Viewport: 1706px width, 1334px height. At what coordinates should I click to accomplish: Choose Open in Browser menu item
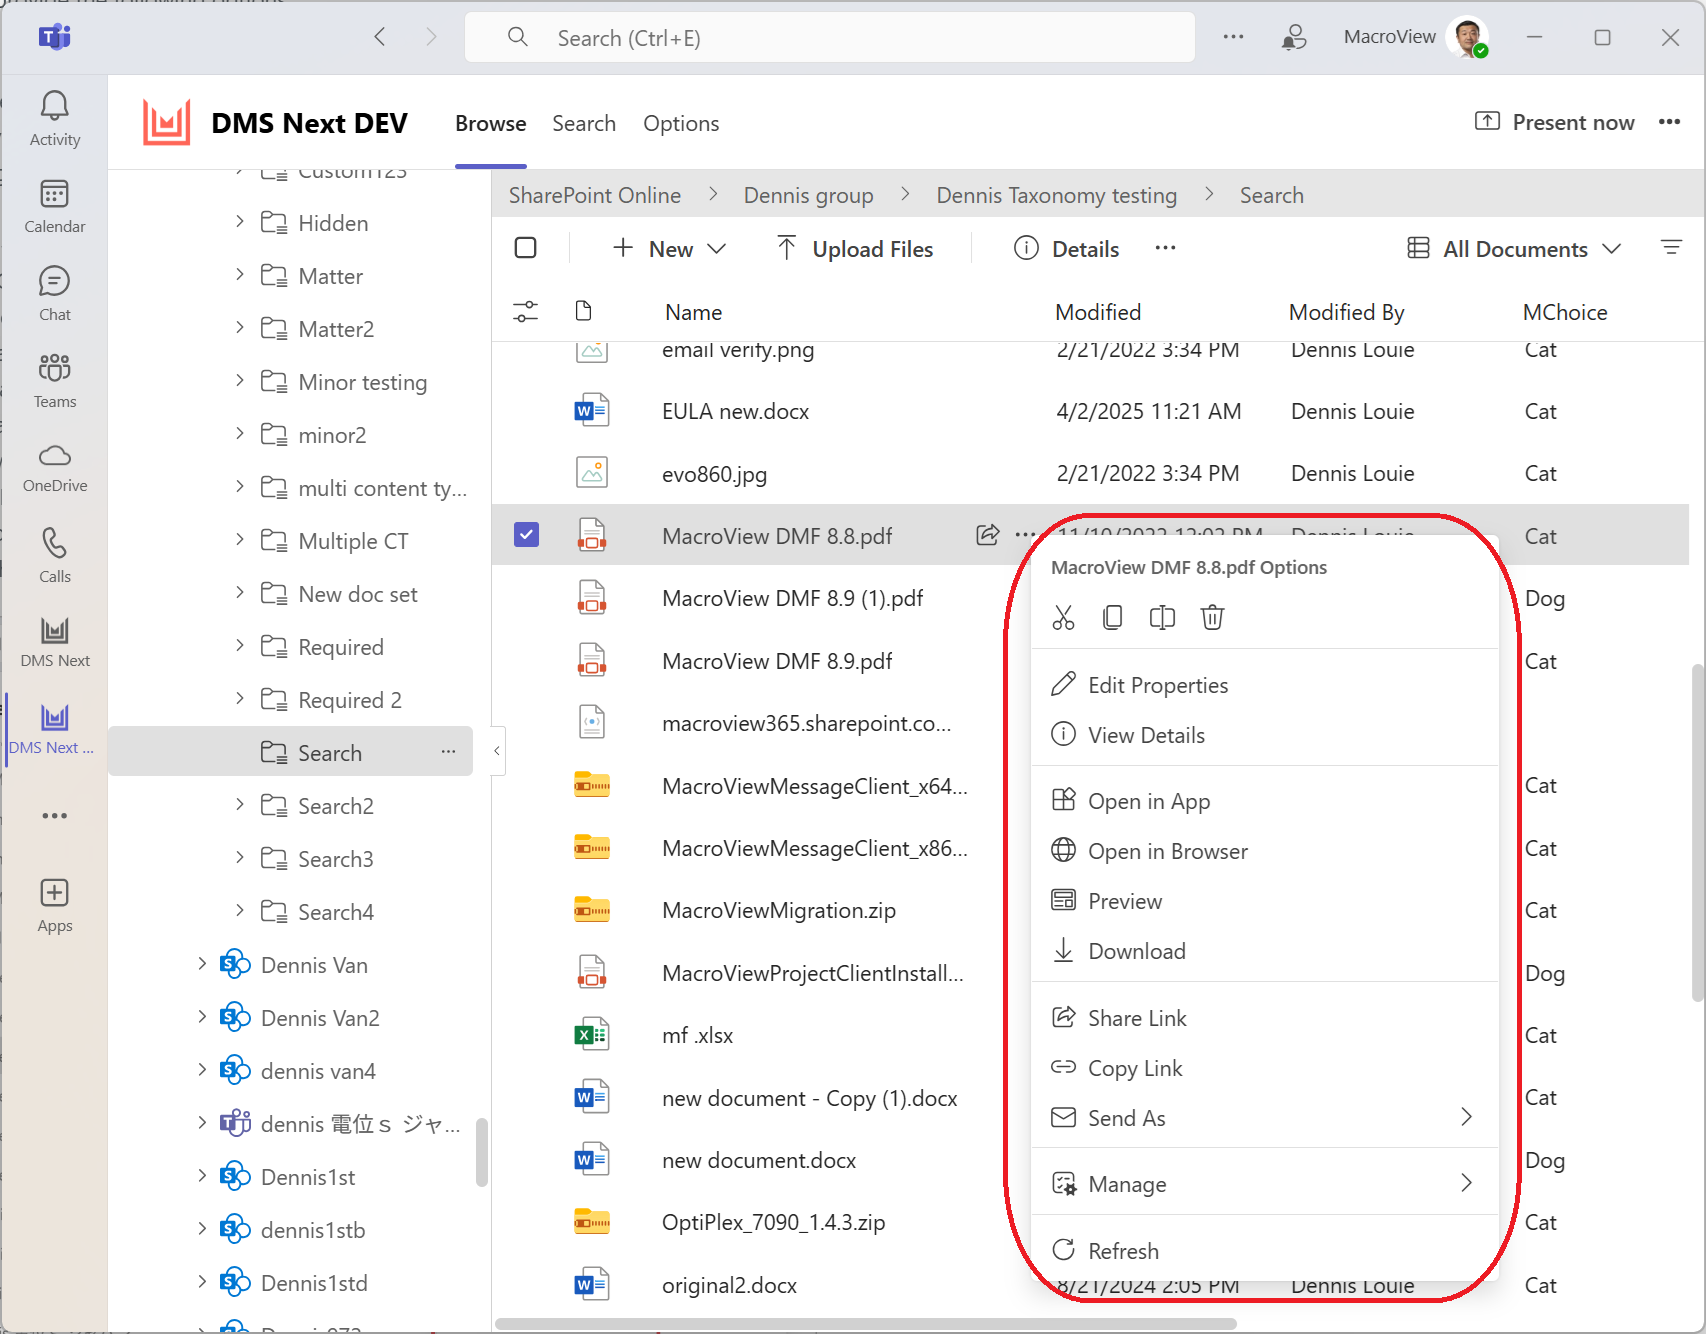[x=1264, y=851]
